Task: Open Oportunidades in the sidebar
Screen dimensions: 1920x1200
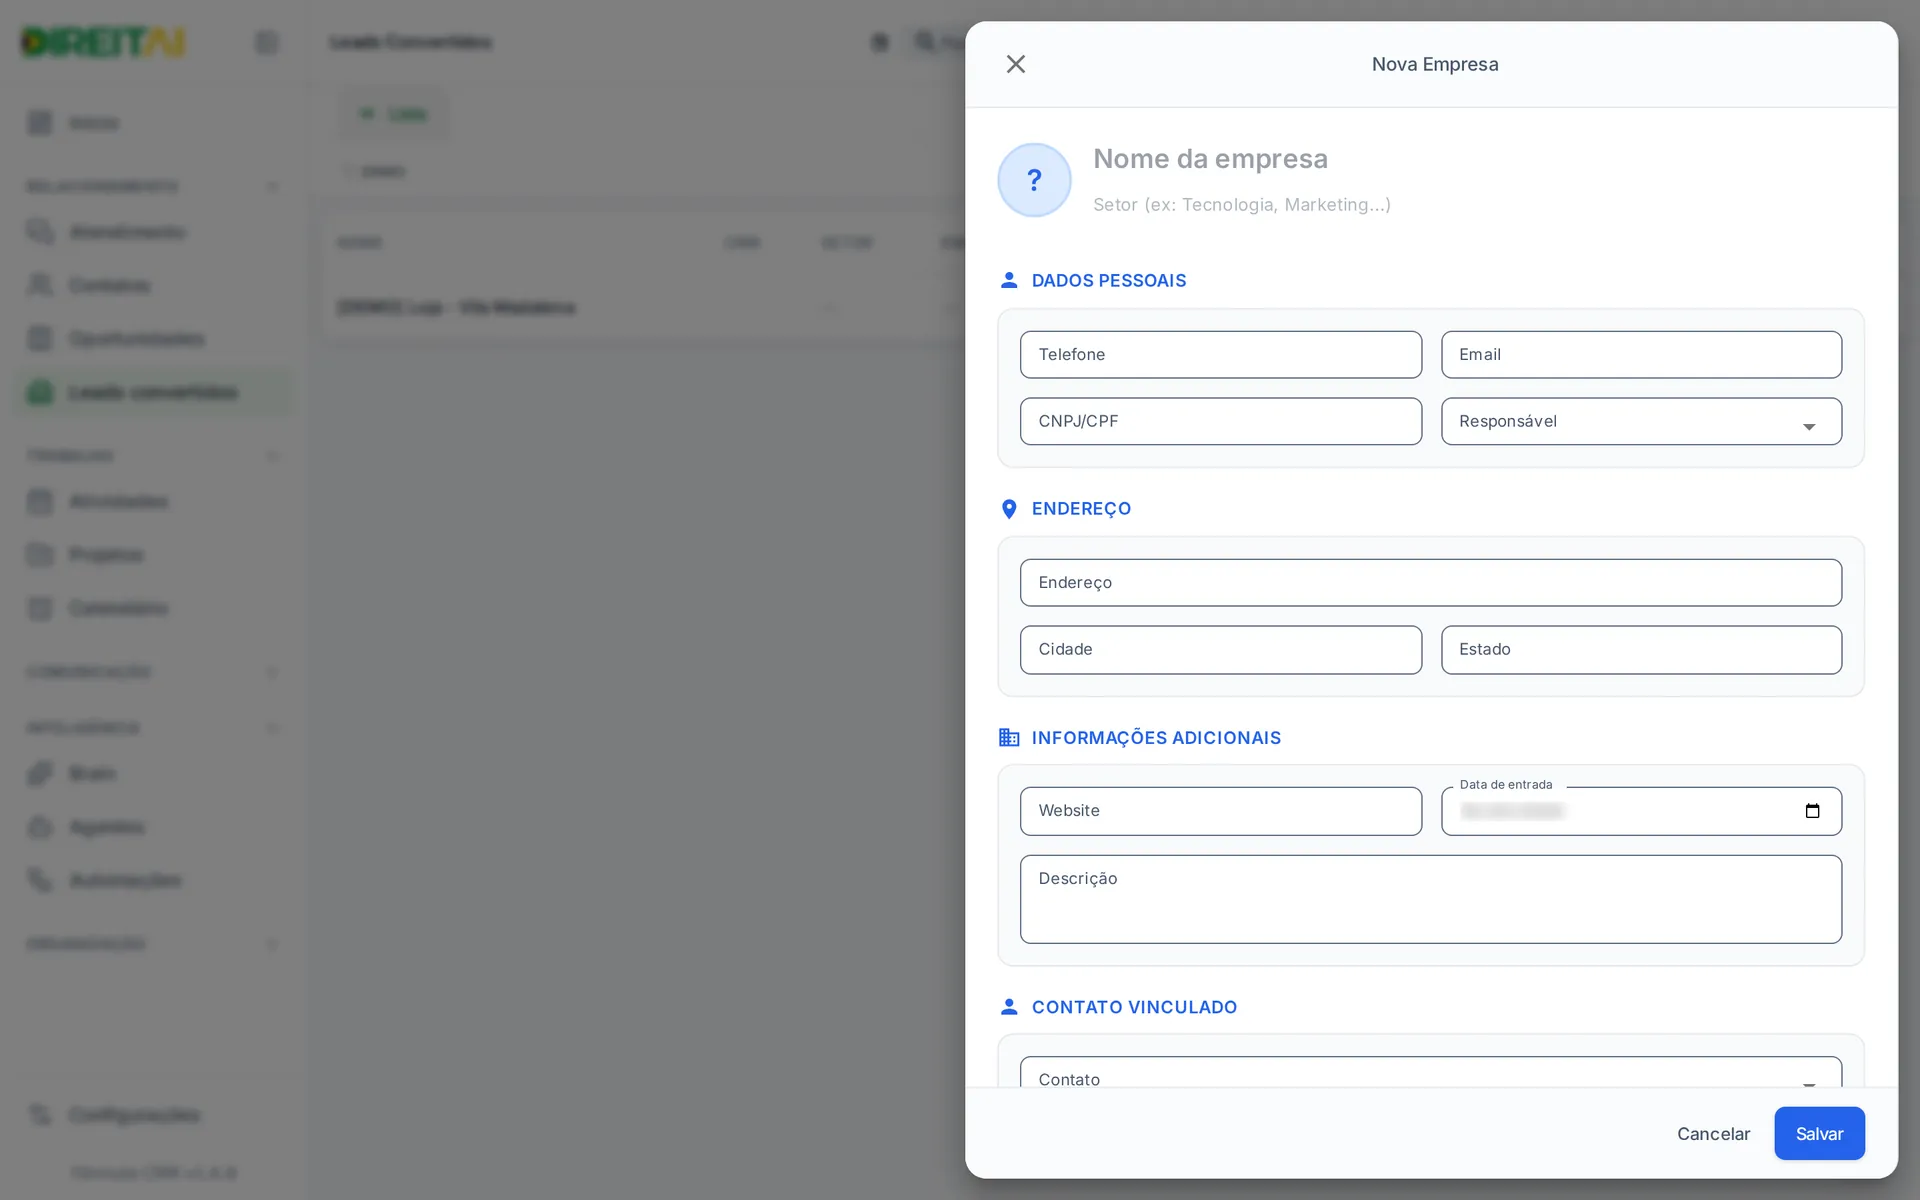Action: pyautogui.click(x=152, y=339)
